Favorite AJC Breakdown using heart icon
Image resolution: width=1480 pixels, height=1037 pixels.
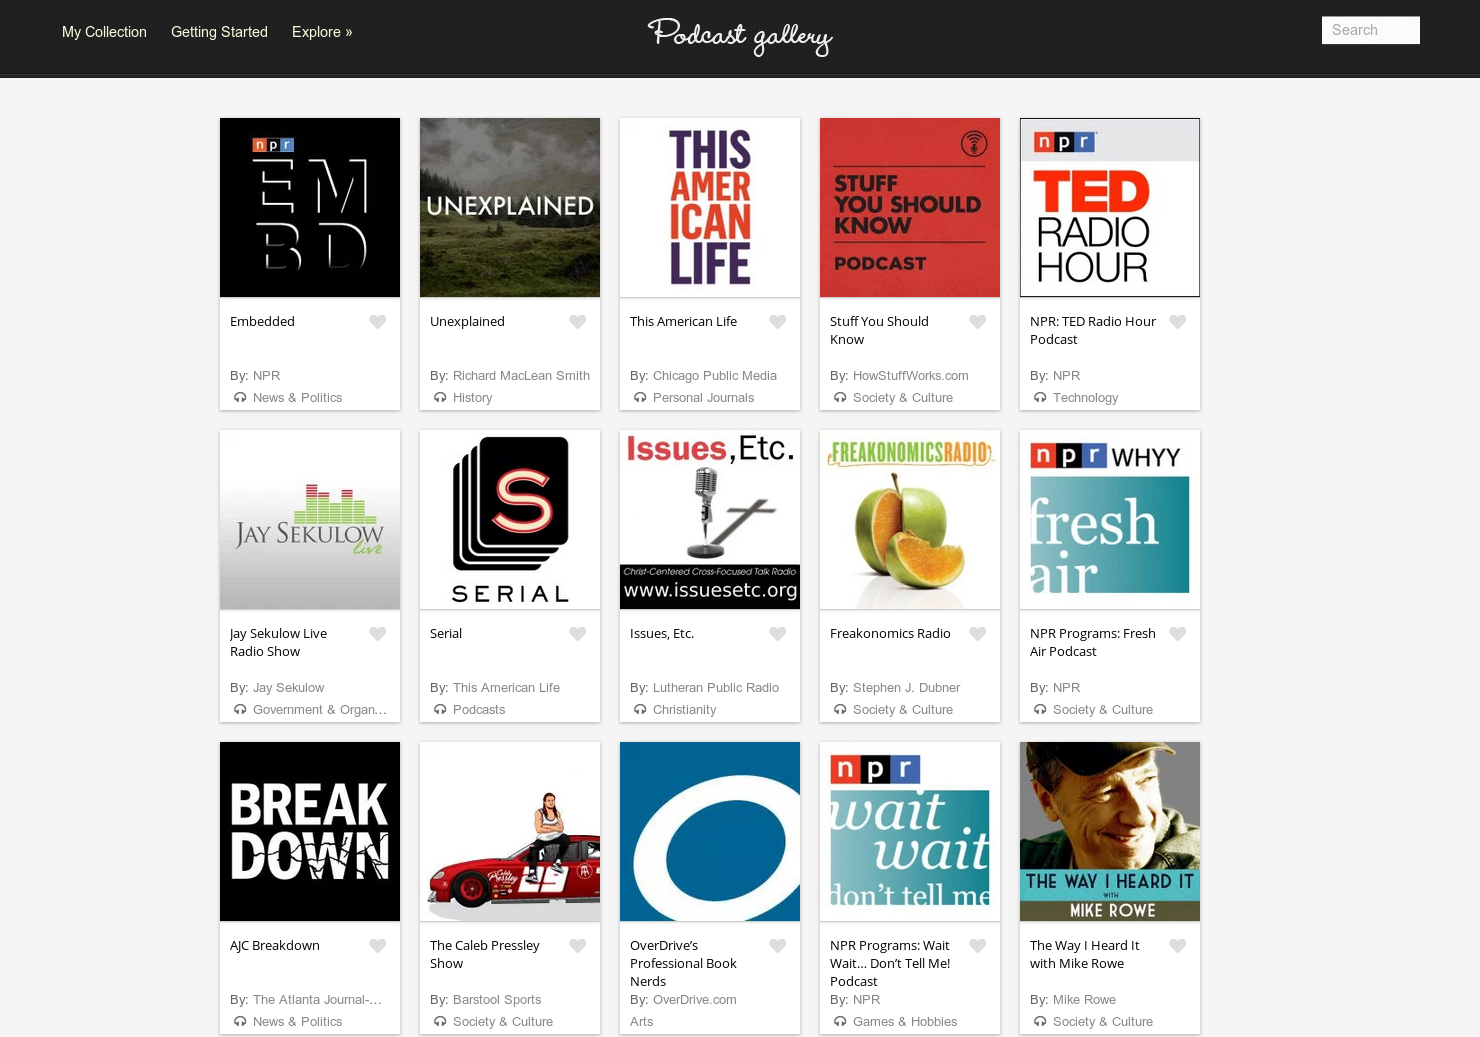[378, 946]
